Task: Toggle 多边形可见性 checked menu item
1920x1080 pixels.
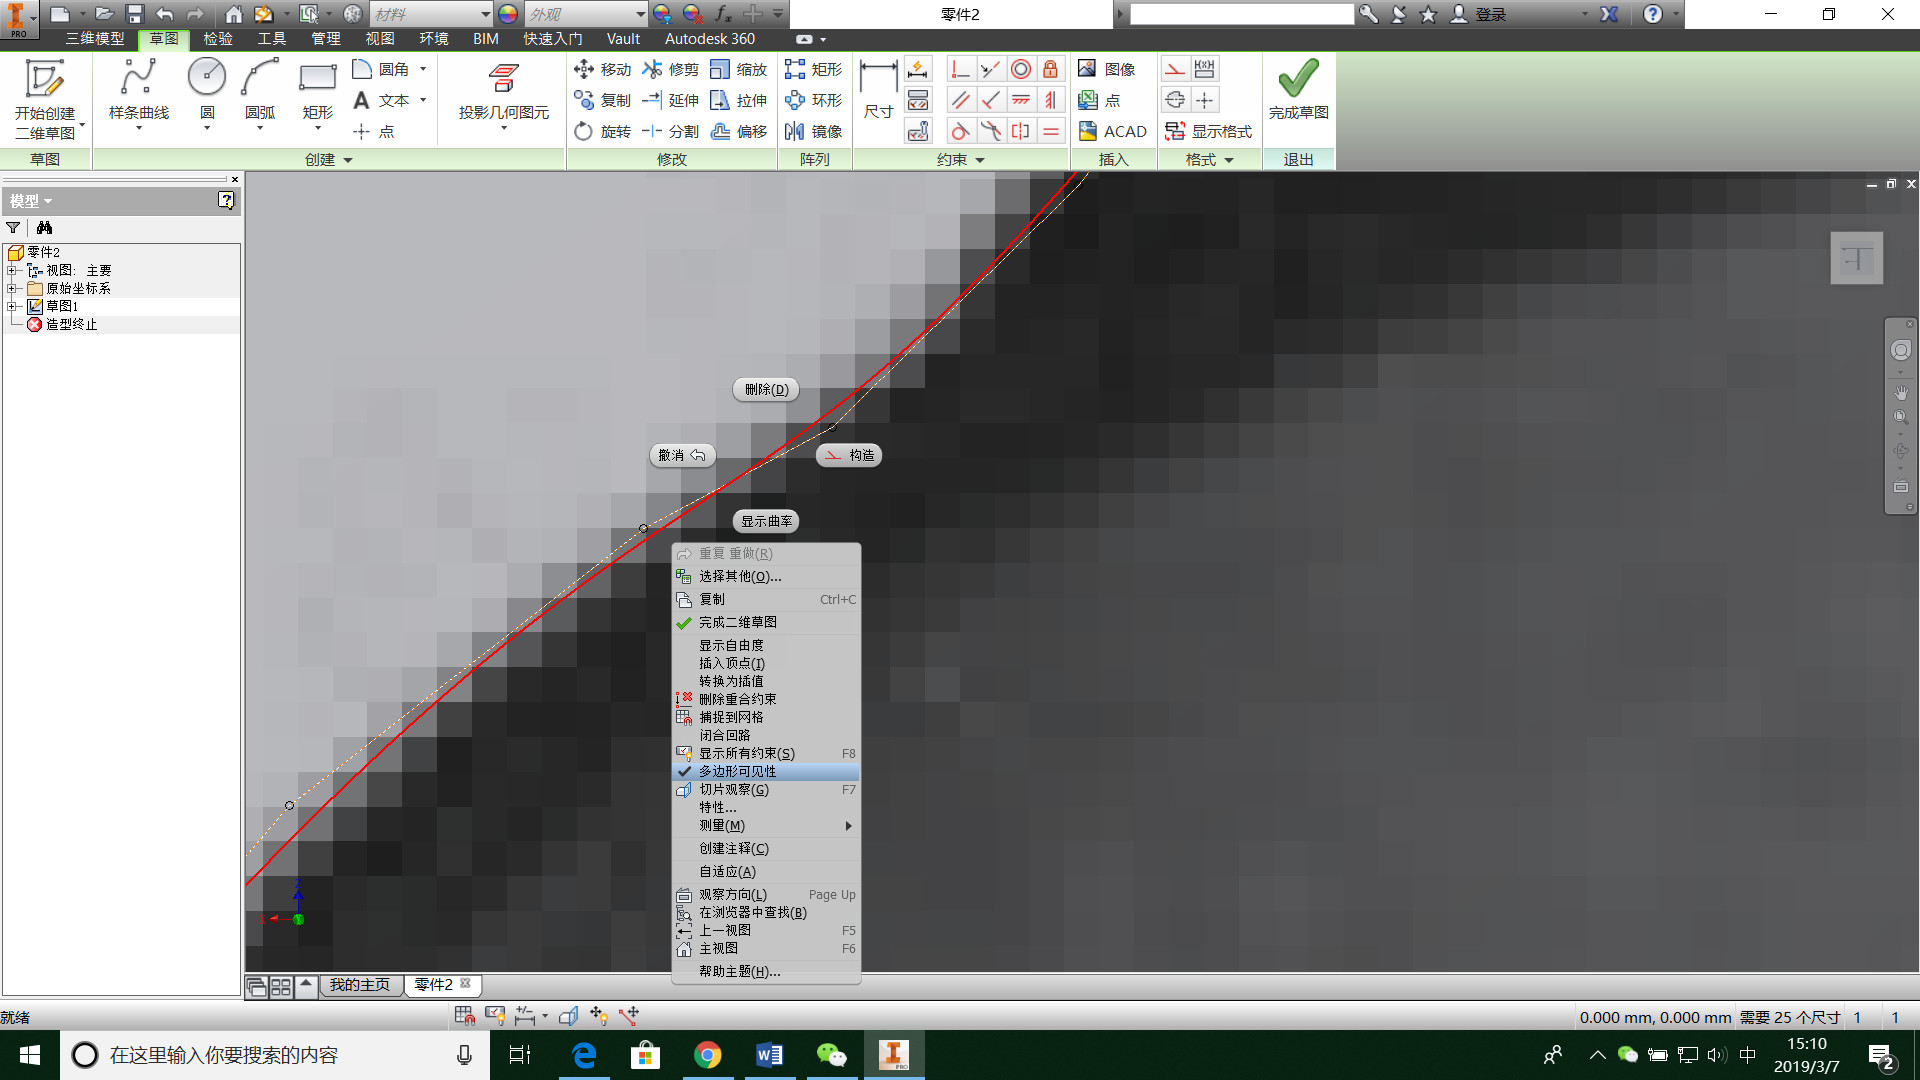Action: [x=766, y=772]
